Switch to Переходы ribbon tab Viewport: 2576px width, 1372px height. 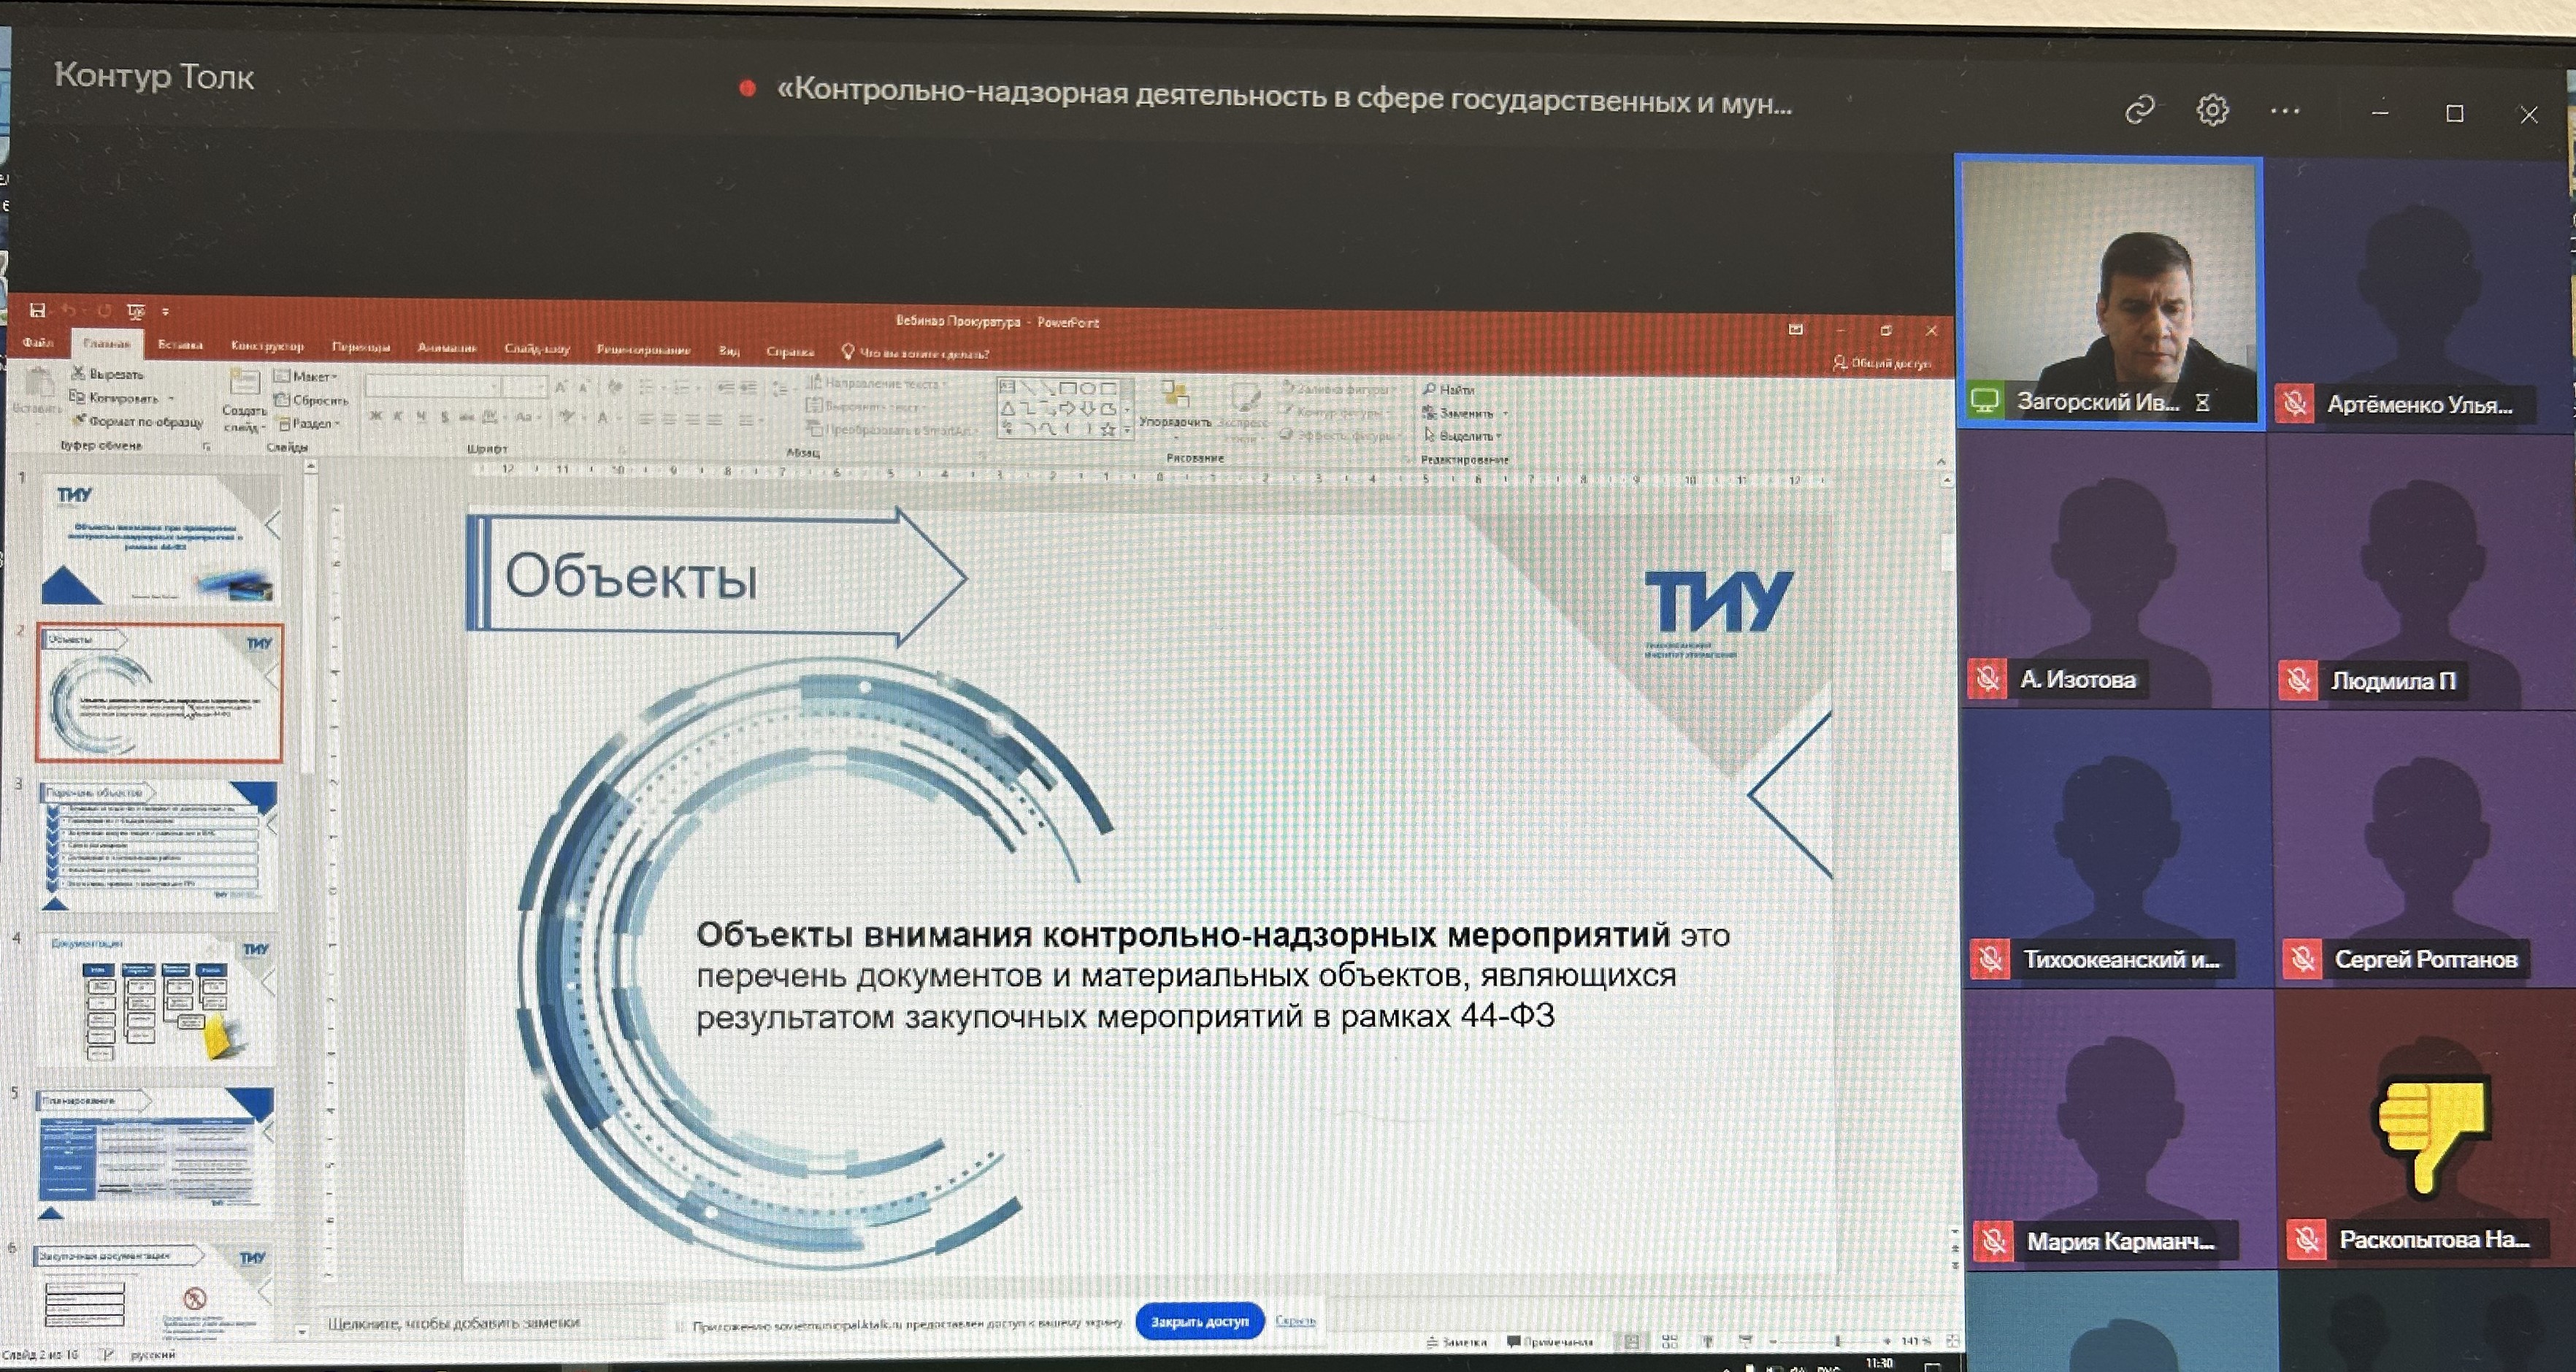click(x=361, y=347)
